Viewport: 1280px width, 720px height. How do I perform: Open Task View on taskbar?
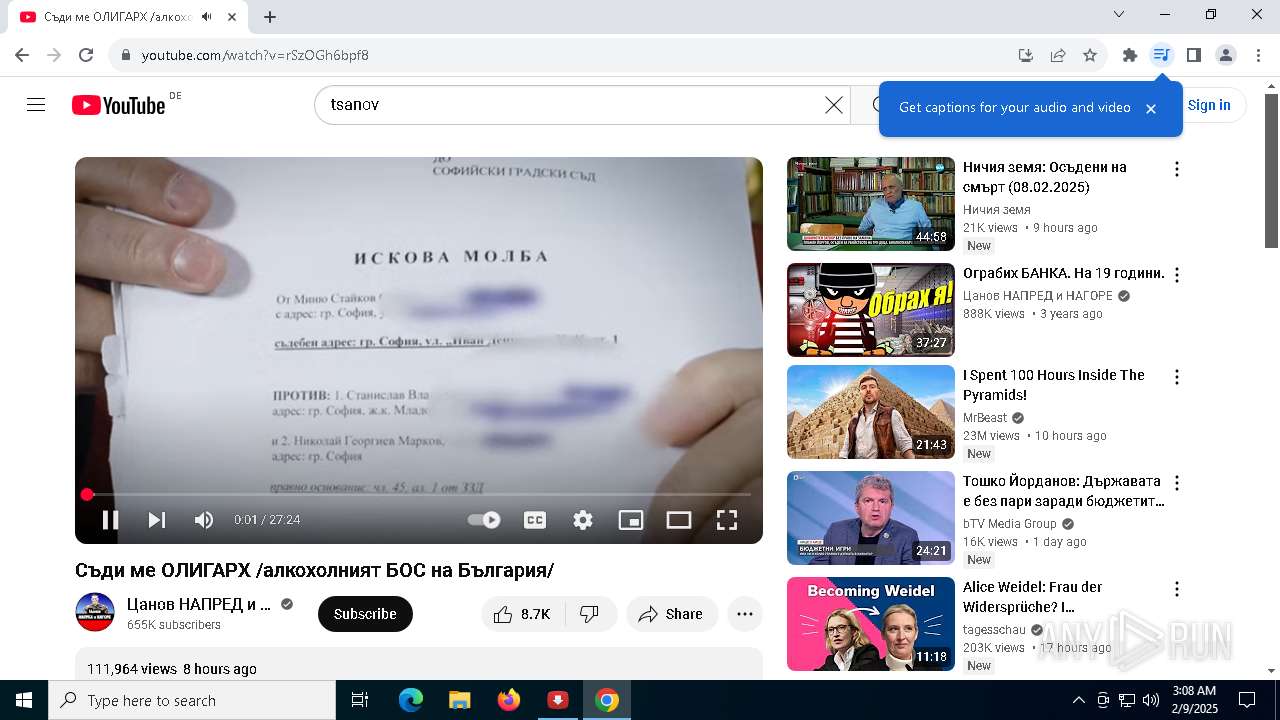(x=360, y=700)
